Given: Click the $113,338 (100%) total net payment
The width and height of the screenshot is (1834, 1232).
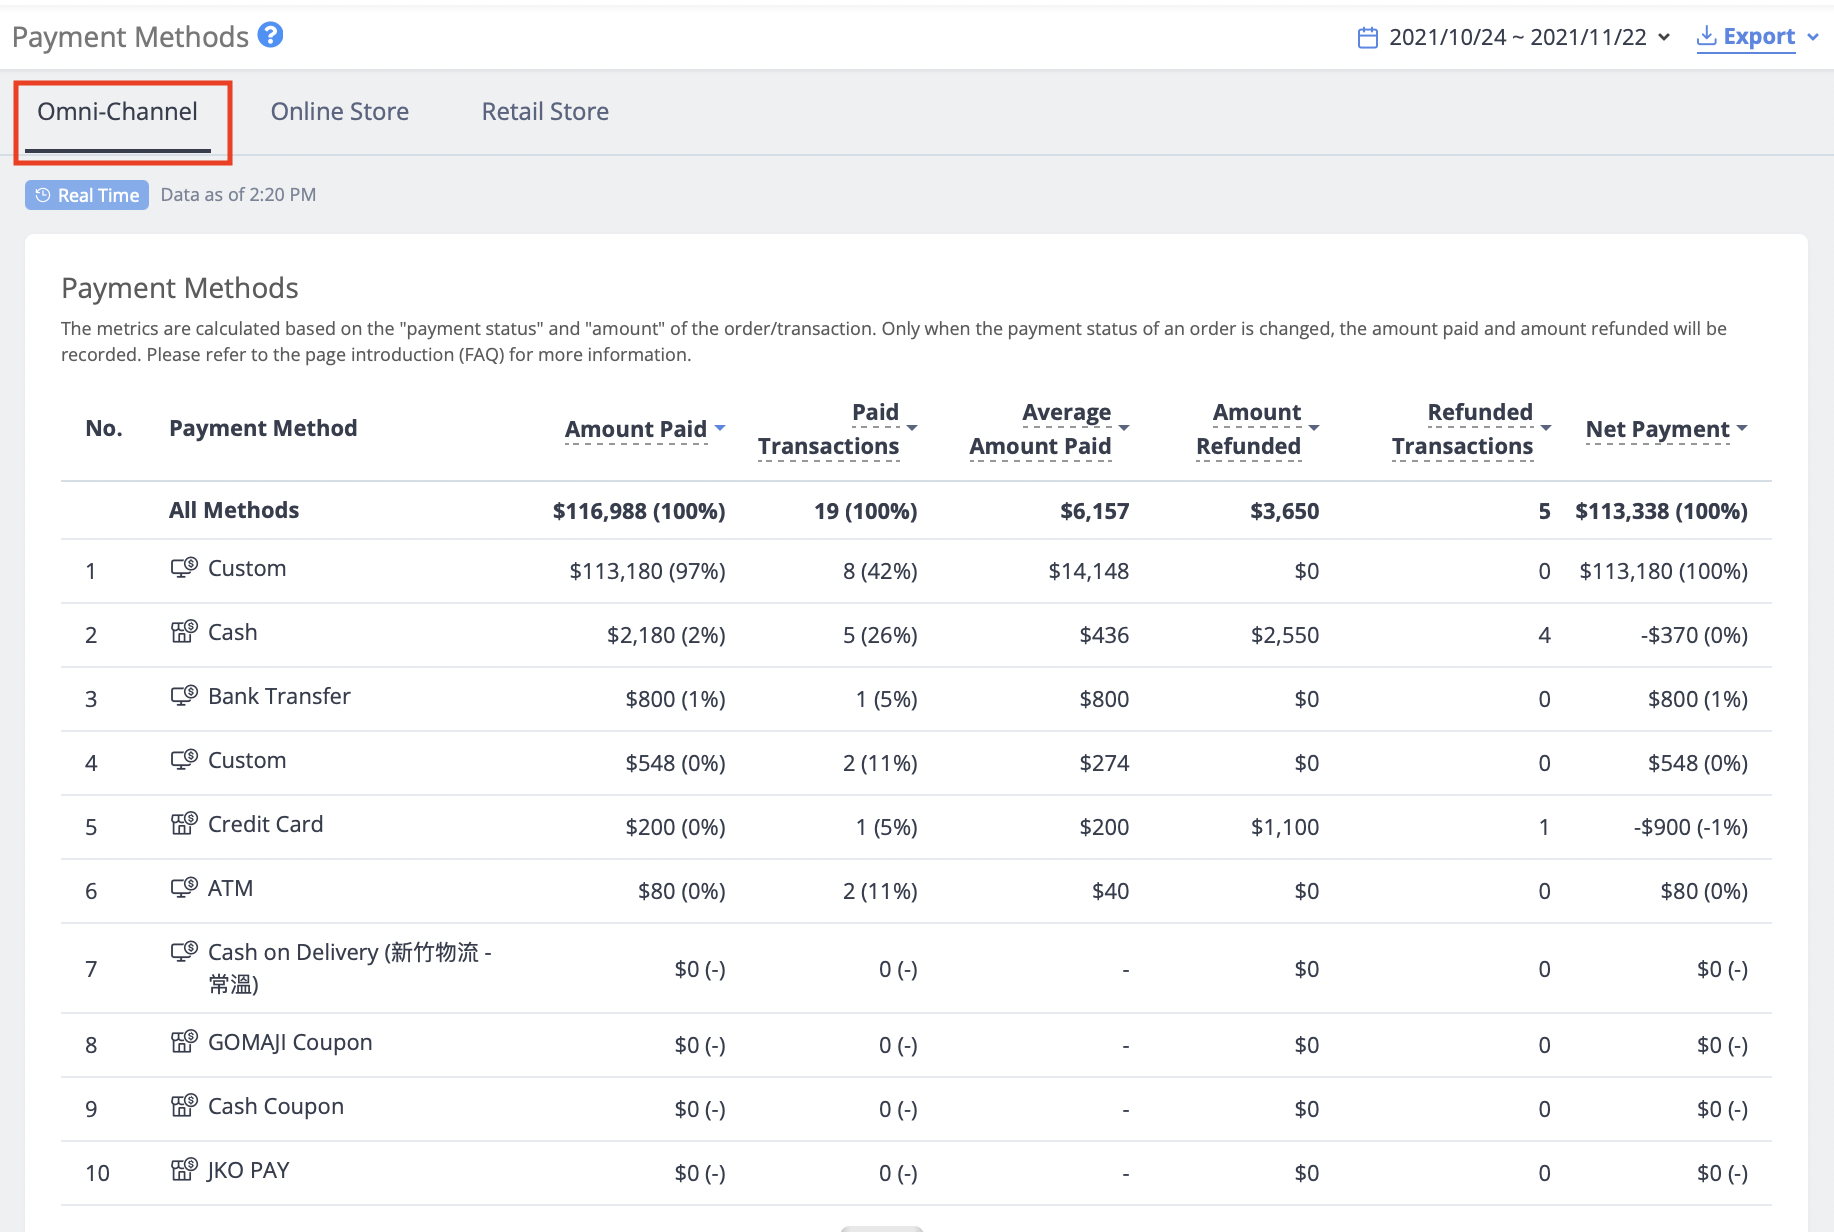Looking at the screenshot, I should (1661, 511).
